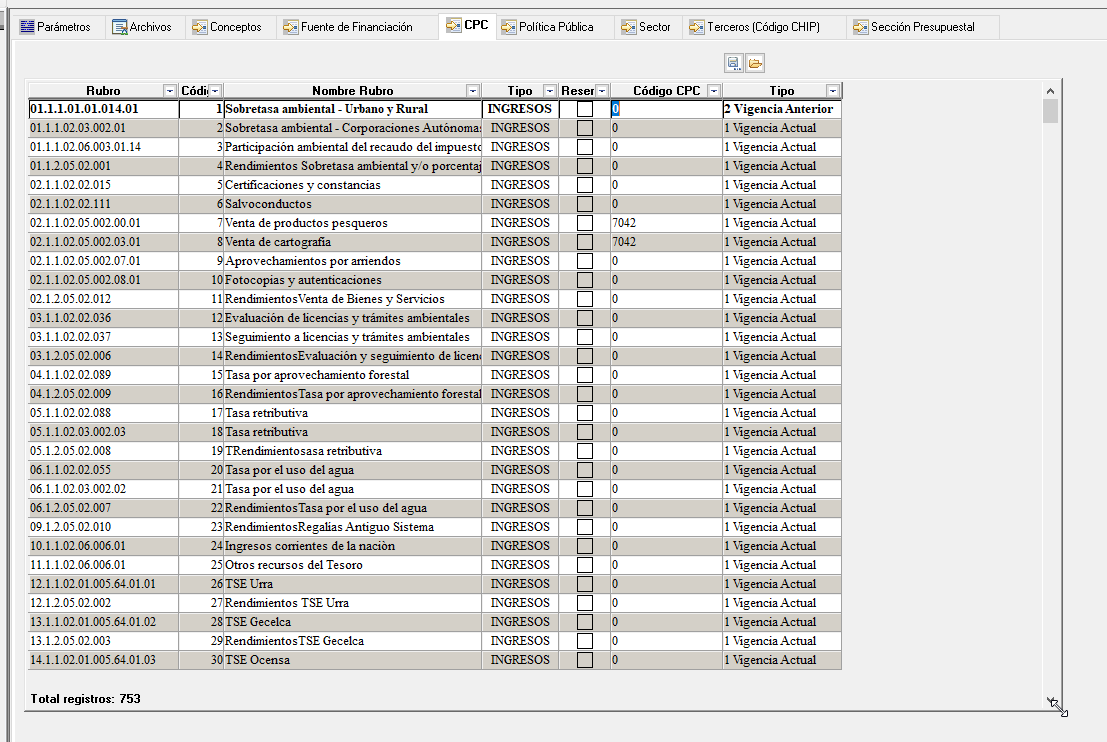Select Código CPC cell for Venta de productos pesqueros
This screenshot has width=1107, height=742.
tap(665, 223)
